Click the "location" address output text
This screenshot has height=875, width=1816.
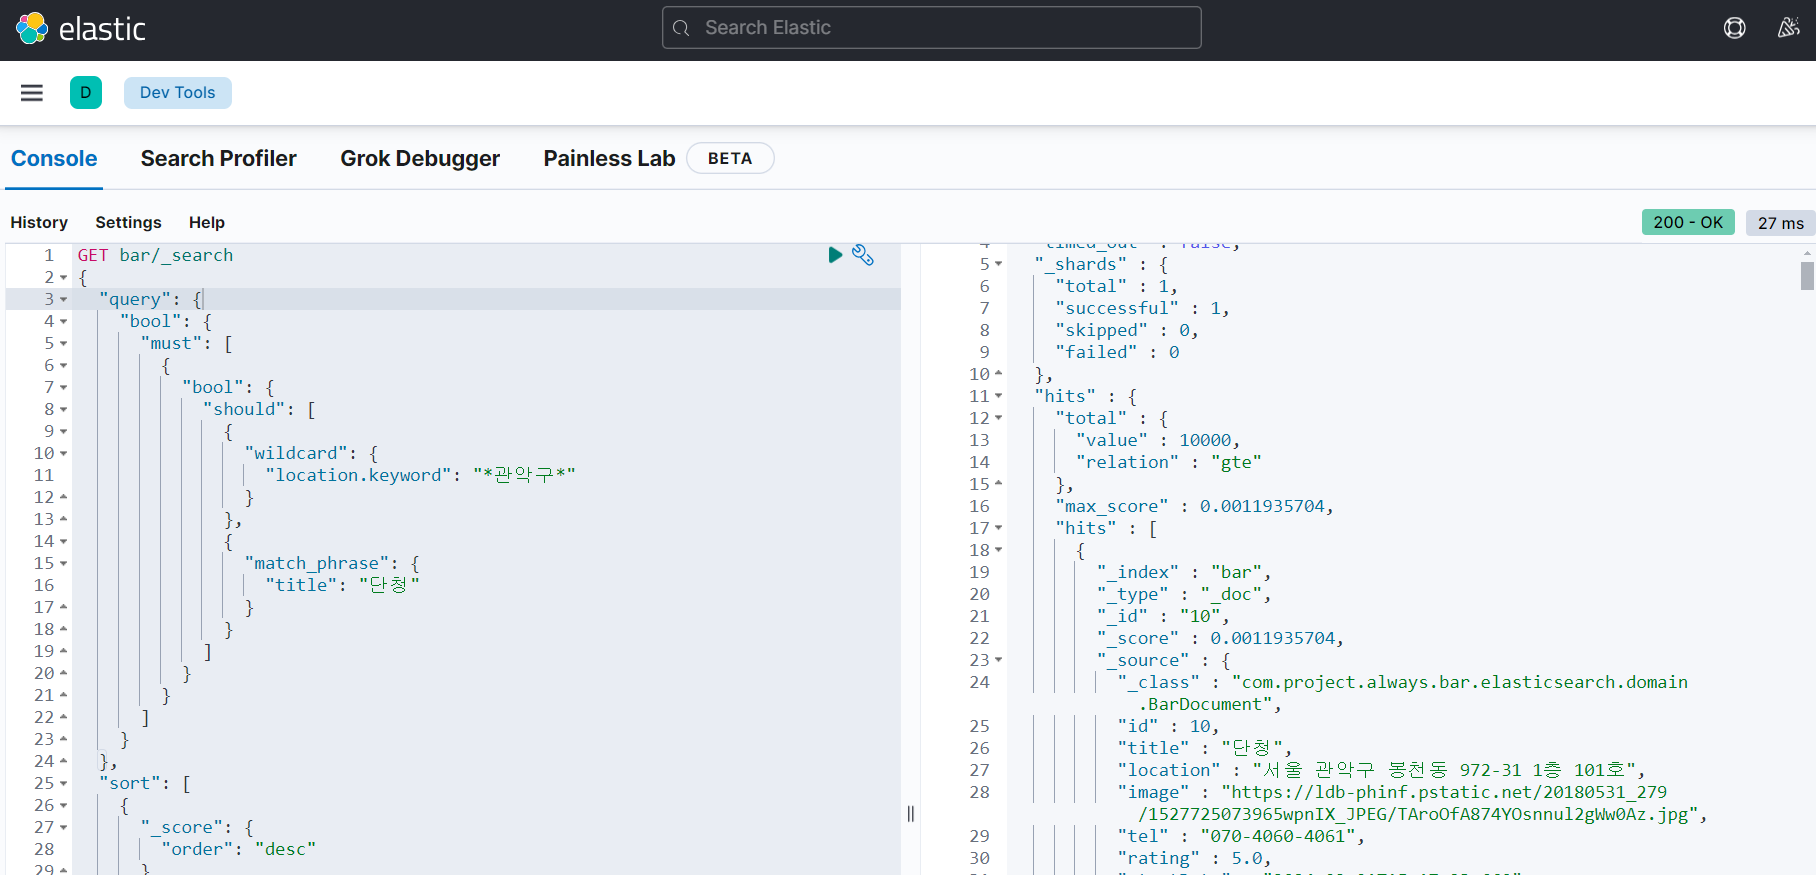1381,770
